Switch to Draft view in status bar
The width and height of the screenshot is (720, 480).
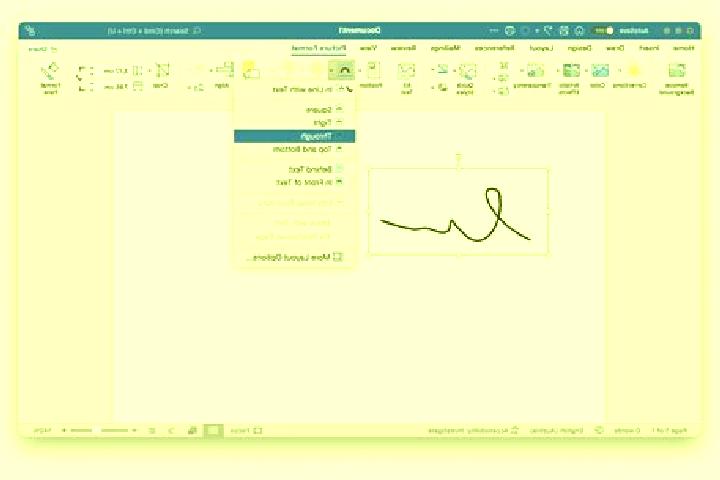coord(152,430)
